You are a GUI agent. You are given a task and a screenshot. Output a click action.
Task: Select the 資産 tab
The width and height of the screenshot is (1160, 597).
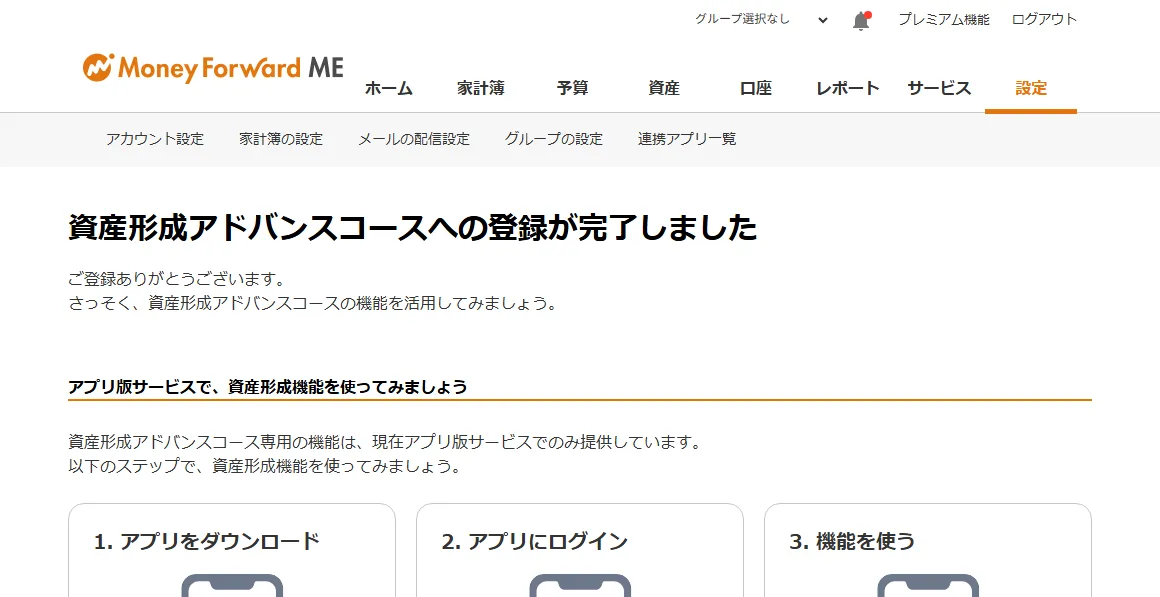click(x=664, y=88)
